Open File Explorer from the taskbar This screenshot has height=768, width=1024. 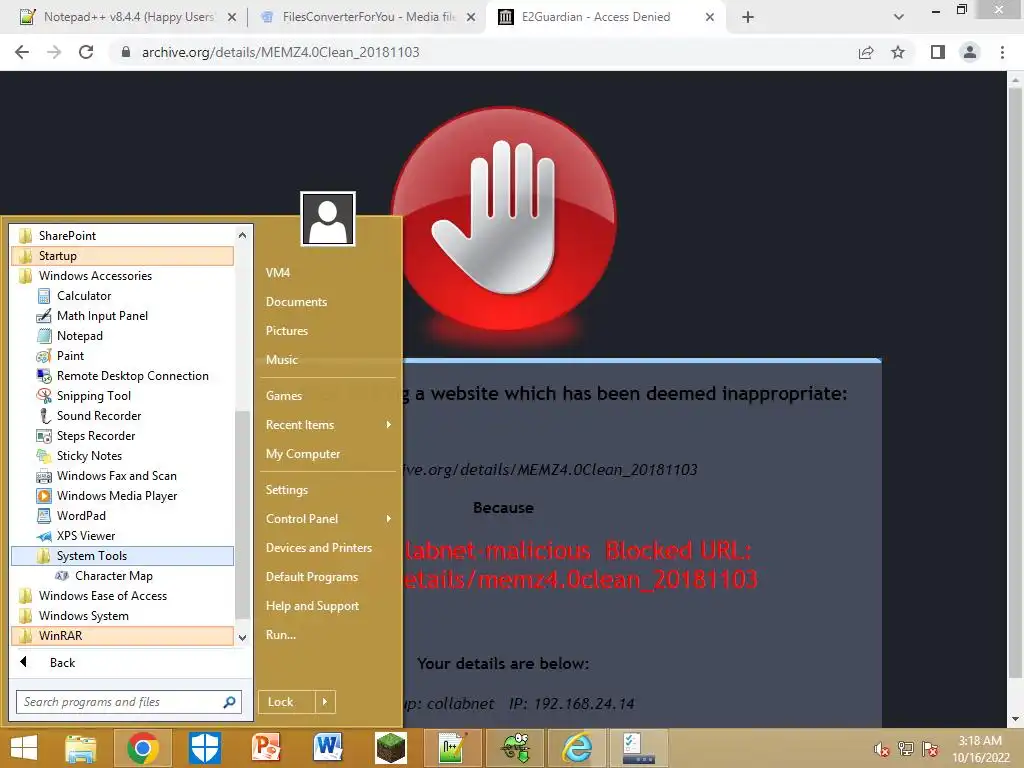[x=80, y=748]
